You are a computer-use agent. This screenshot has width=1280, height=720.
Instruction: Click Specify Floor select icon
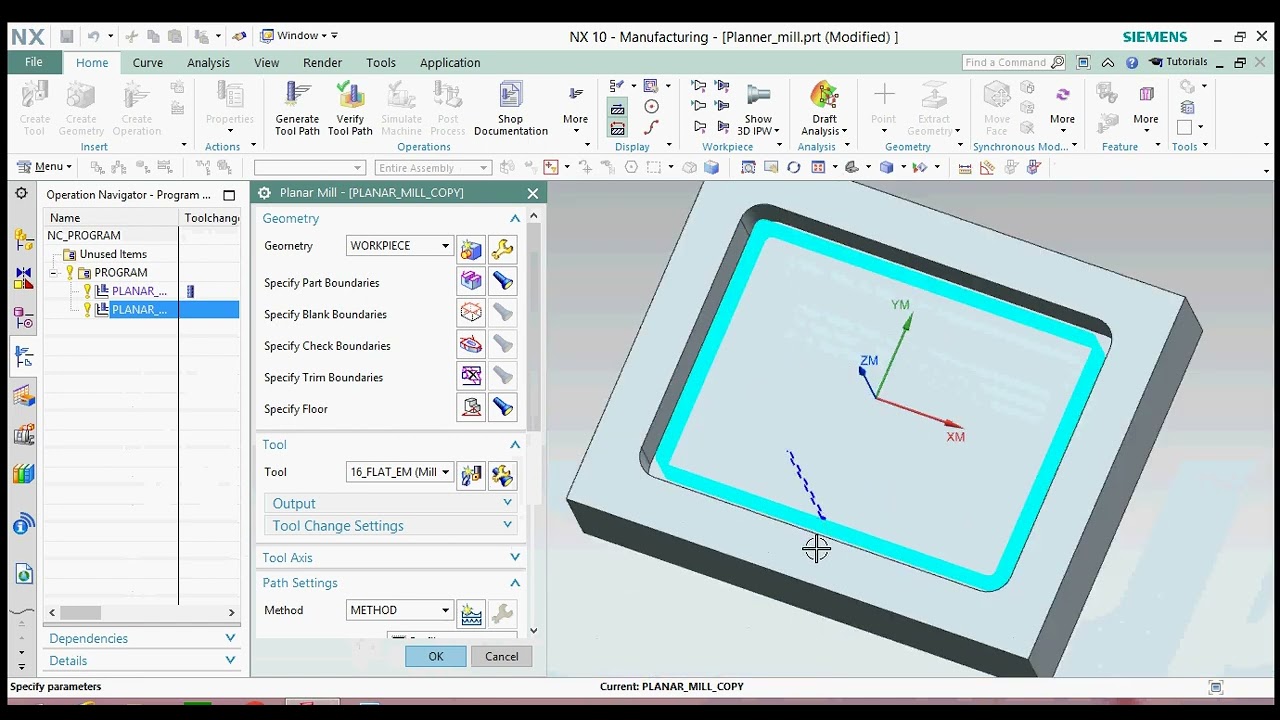coord(471,408)
